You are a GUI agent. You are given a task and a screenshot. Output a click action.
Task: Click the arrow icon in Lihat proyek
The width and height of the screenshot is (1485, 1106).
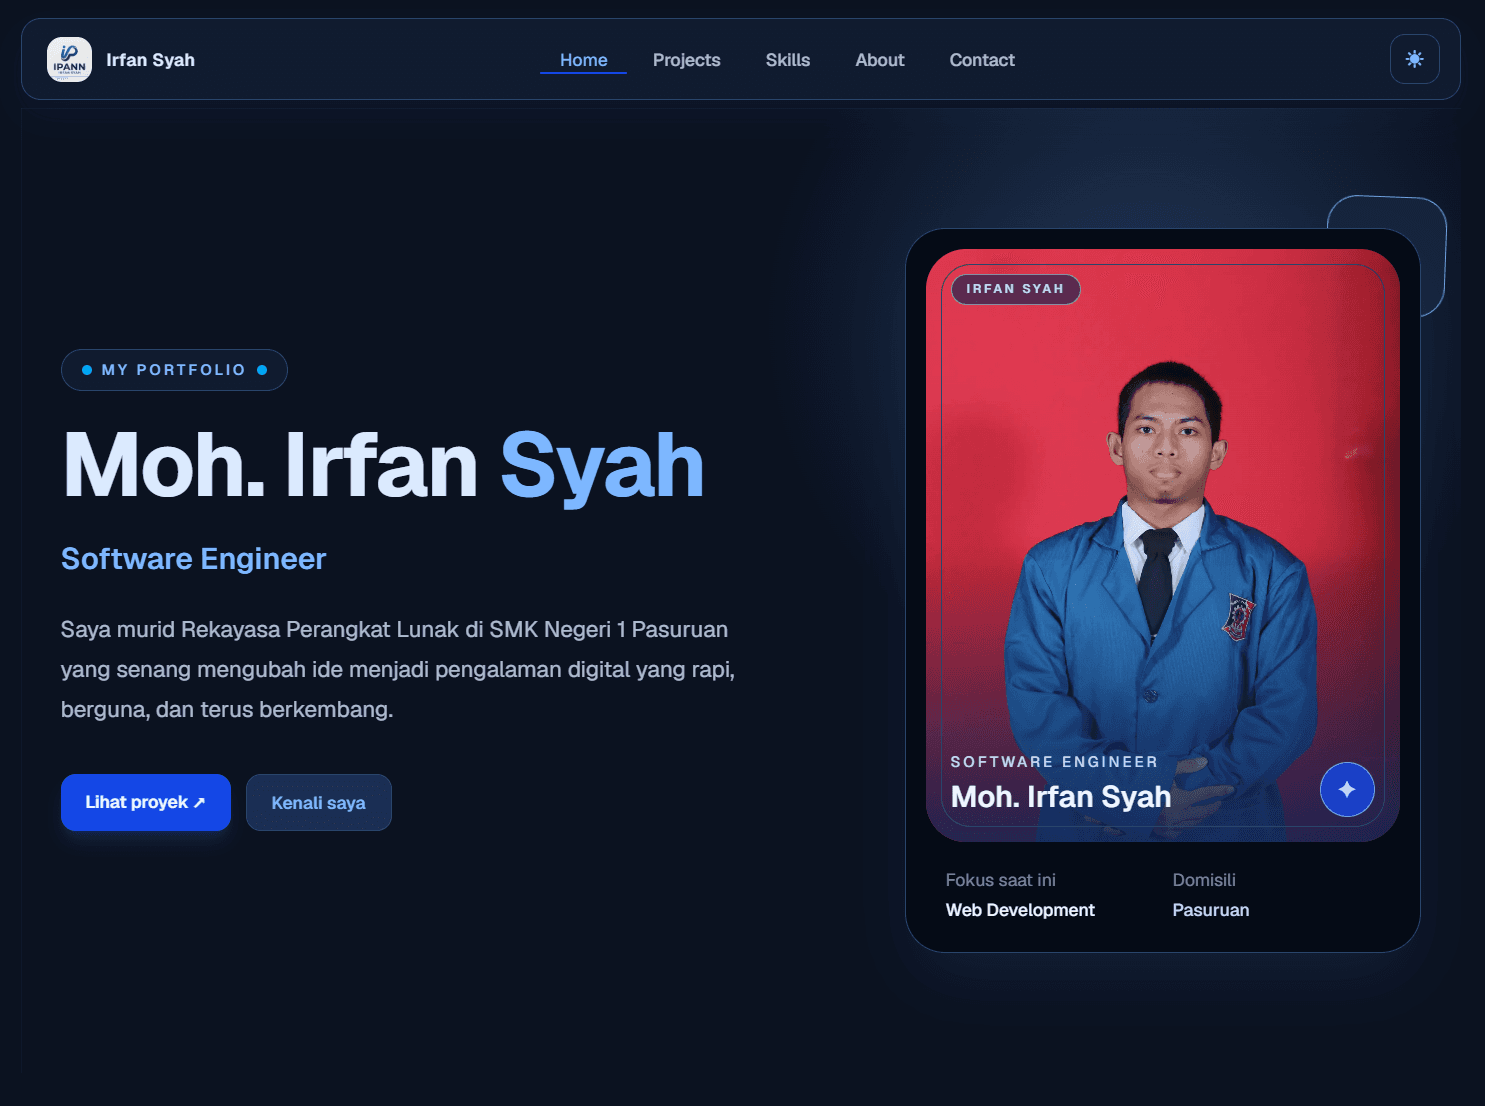(199, 802)
